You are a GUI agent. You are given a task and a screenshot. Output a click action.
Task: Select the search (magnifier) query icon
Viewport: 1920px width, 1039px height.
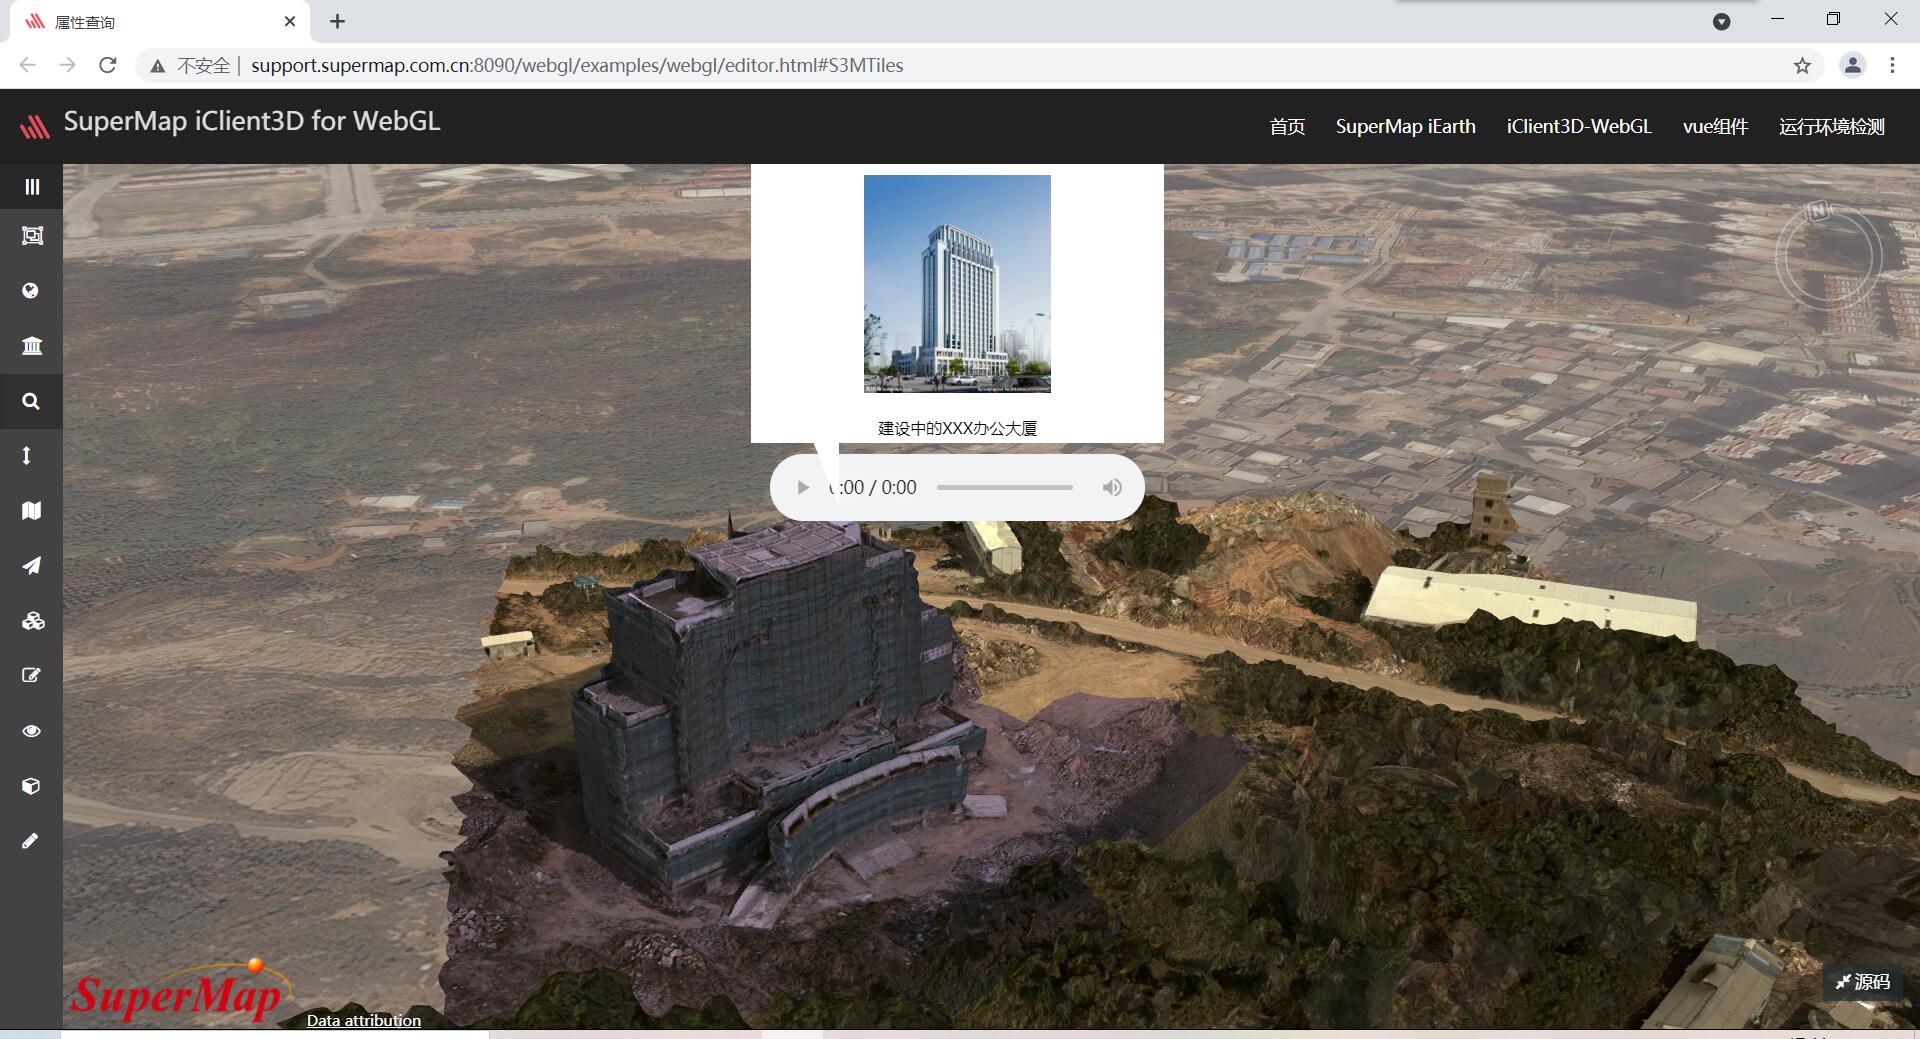pyautogui.click(x=31, y=401)
